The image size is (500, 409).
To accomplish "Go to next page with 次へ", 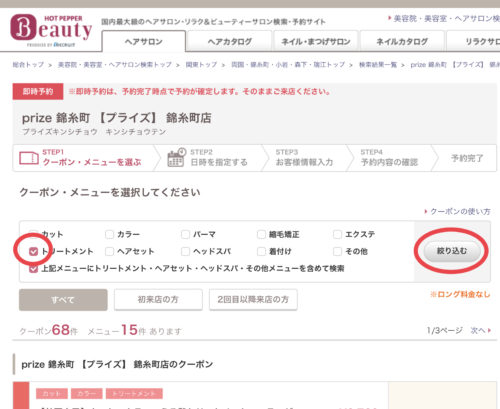I will pos(480,330).
